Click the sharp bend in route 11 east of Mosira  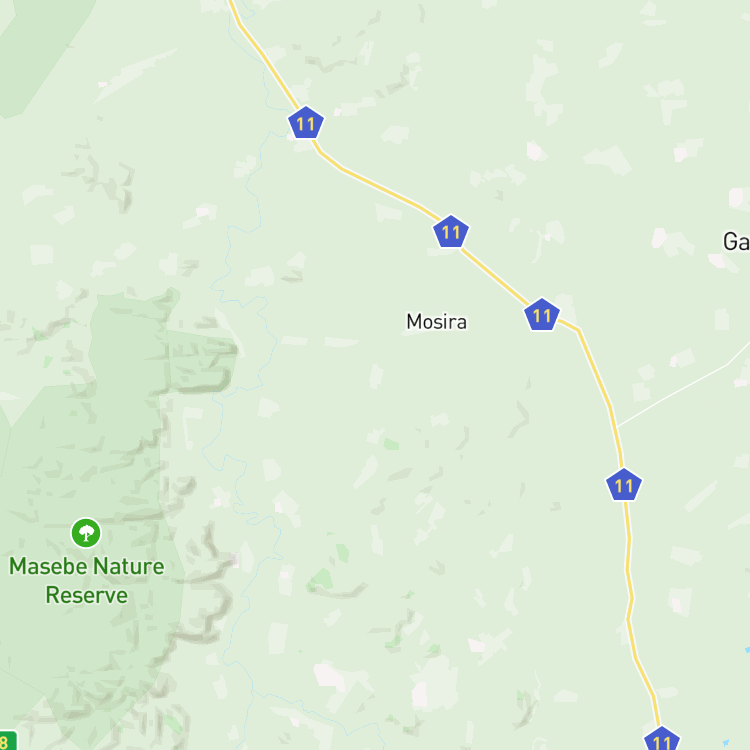pos(579,330)
